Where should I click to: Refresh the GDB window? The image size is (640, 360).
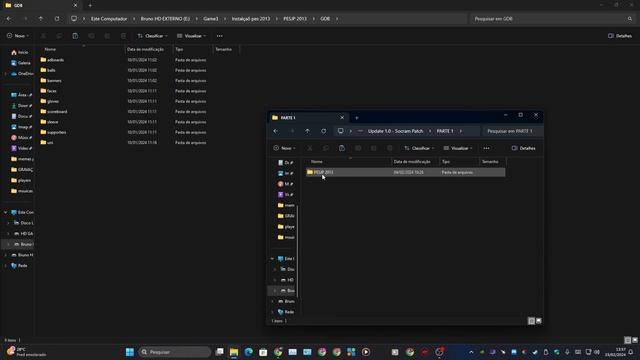(57, 19)
